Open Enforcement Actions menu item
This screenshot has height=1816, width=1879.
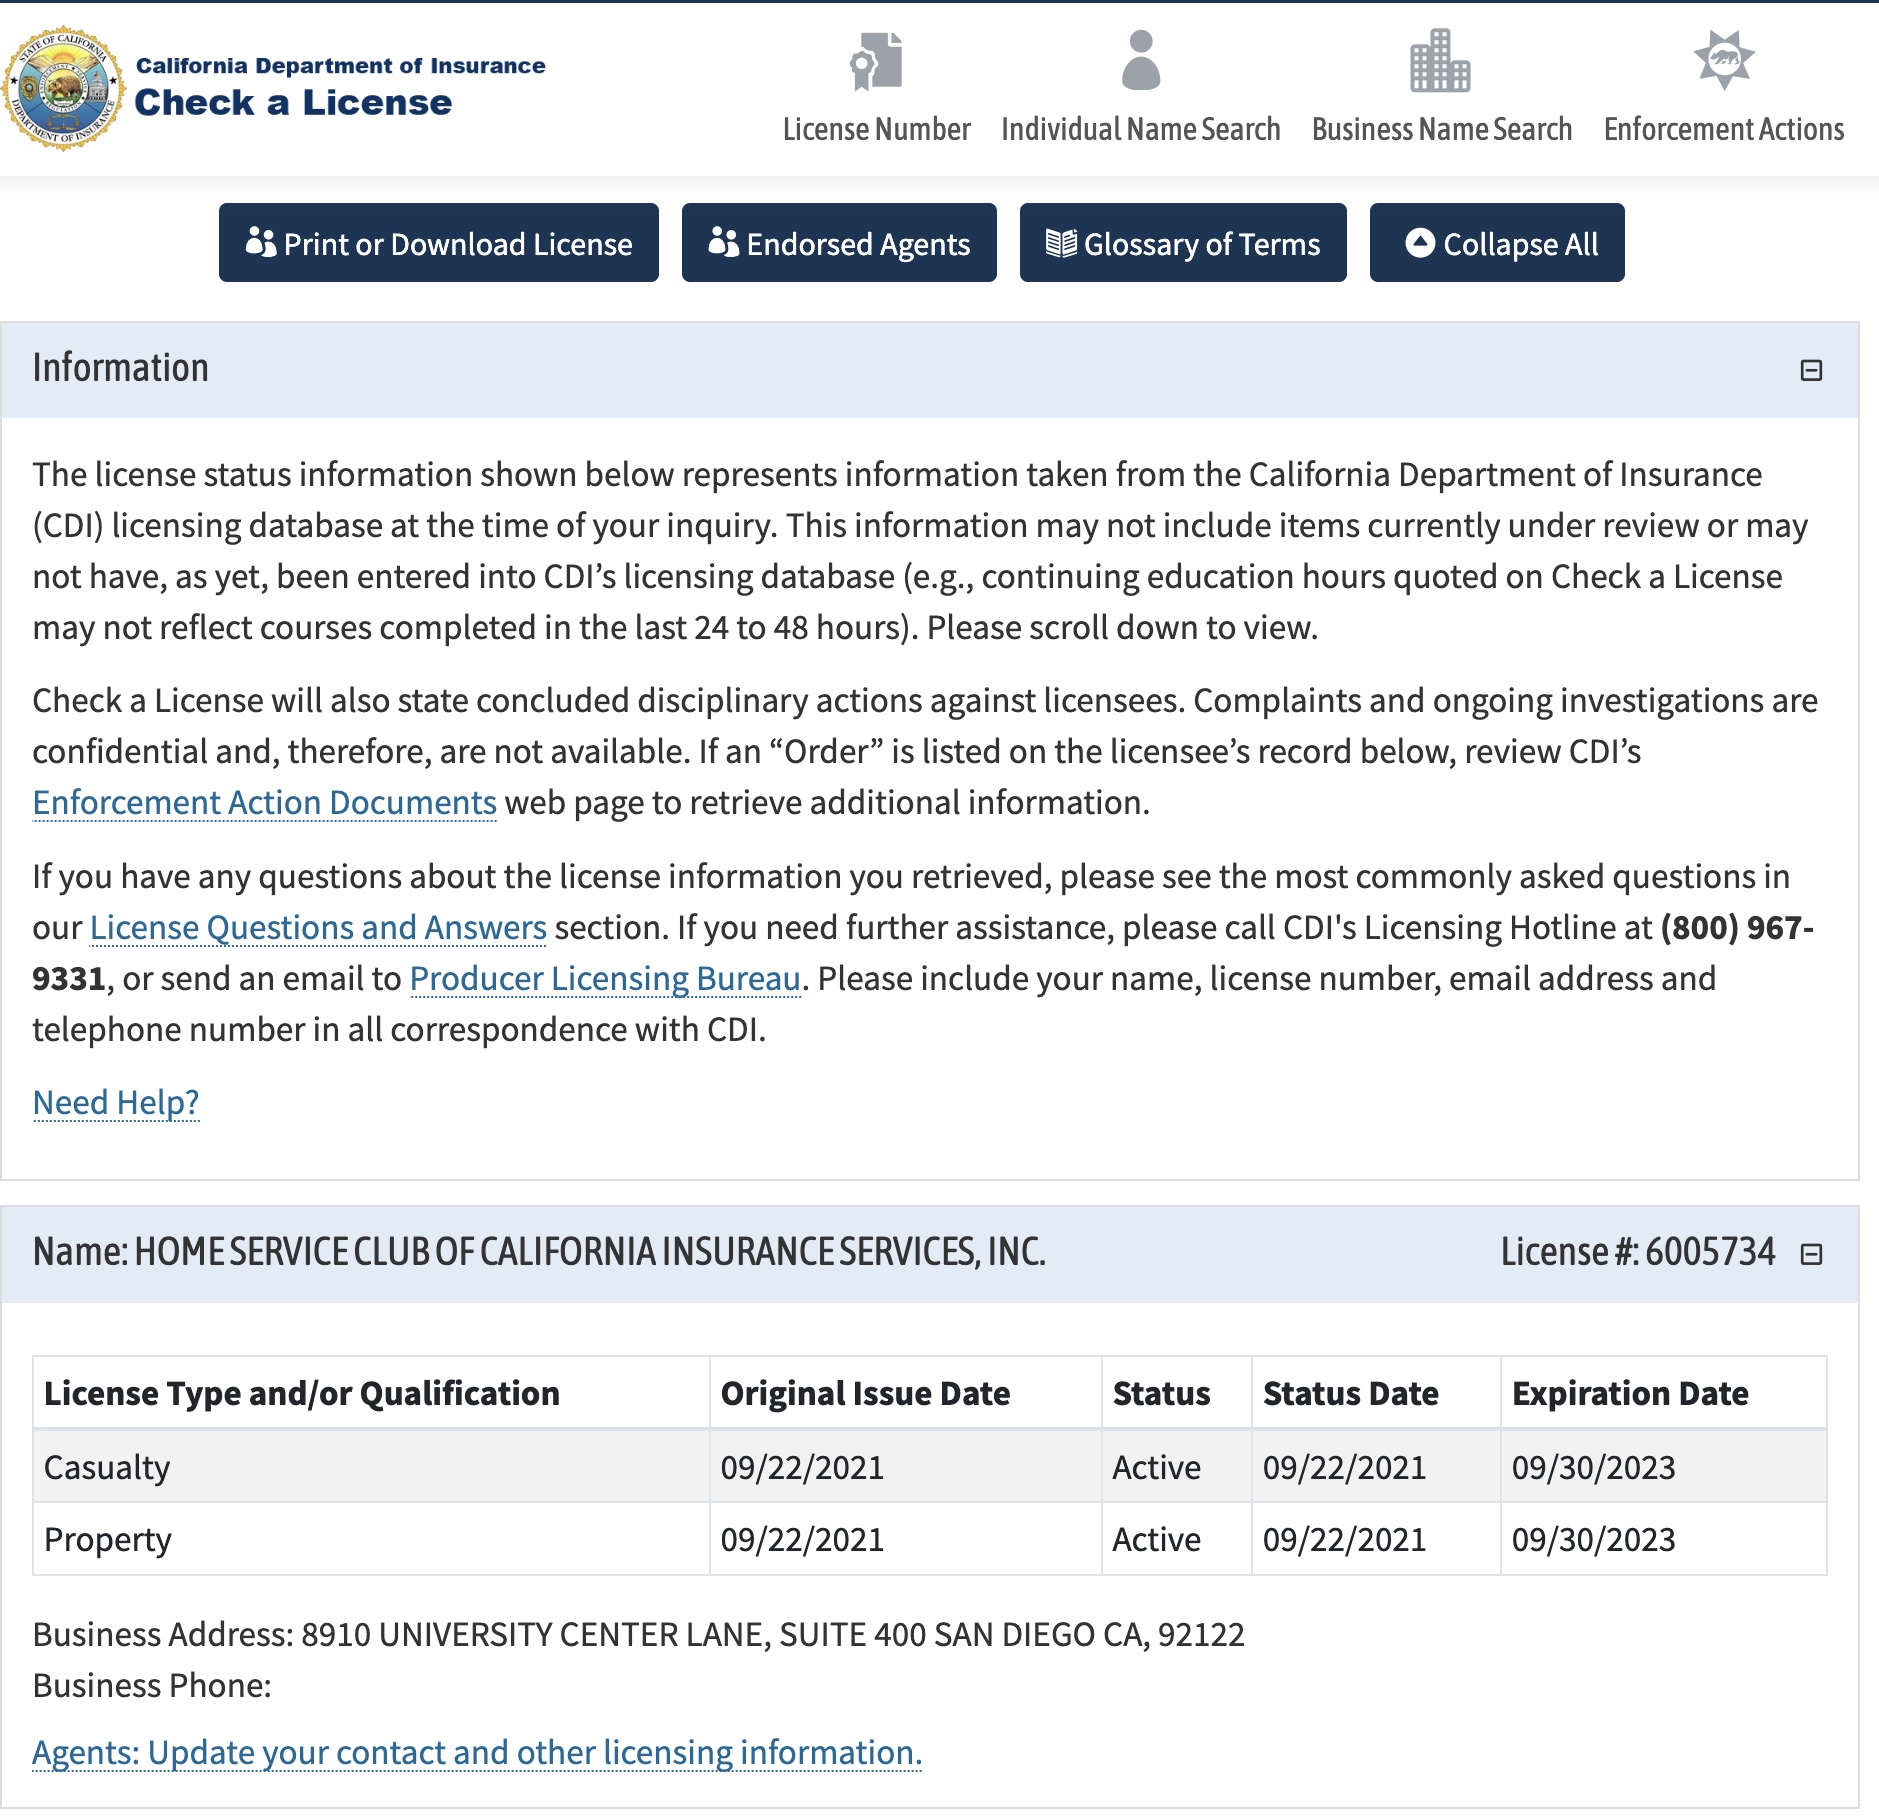[1724, 129]
